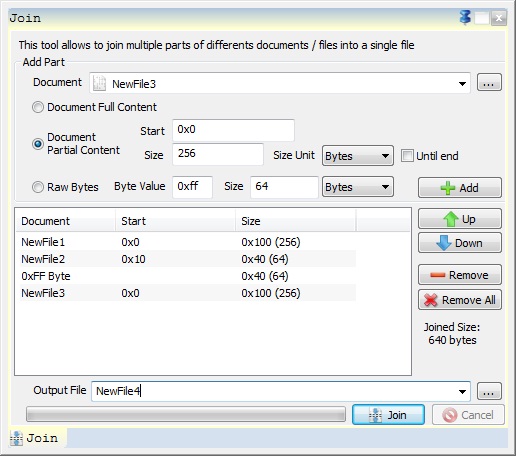Viewport: 516px width, 456px height.
Task: Enable the Until end checkbox
Action: click(x=407, y=156)
